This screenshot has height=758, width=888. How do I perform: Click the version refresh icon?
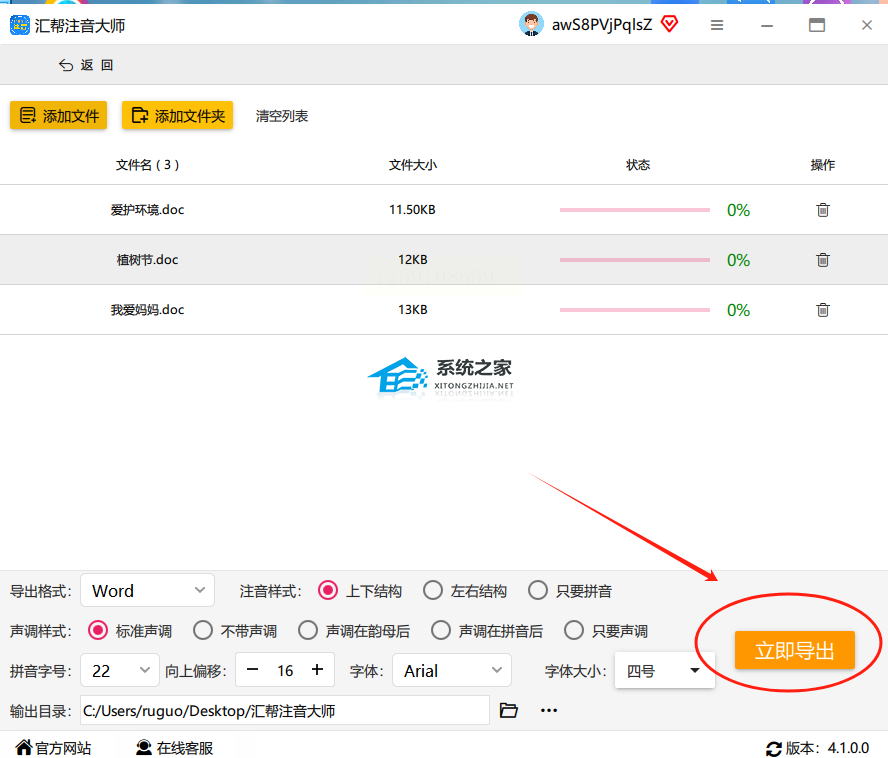click(774, 748)
